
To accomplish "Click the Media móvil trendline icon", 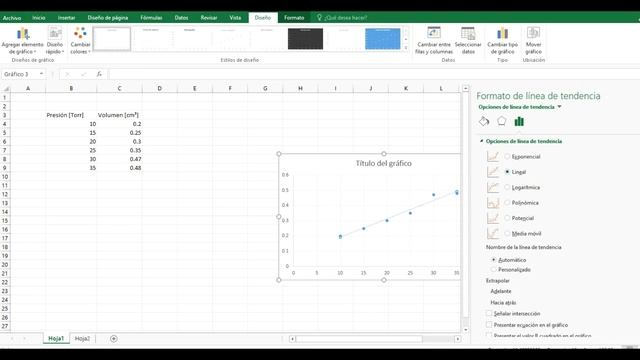I will (x=493, y=233).
